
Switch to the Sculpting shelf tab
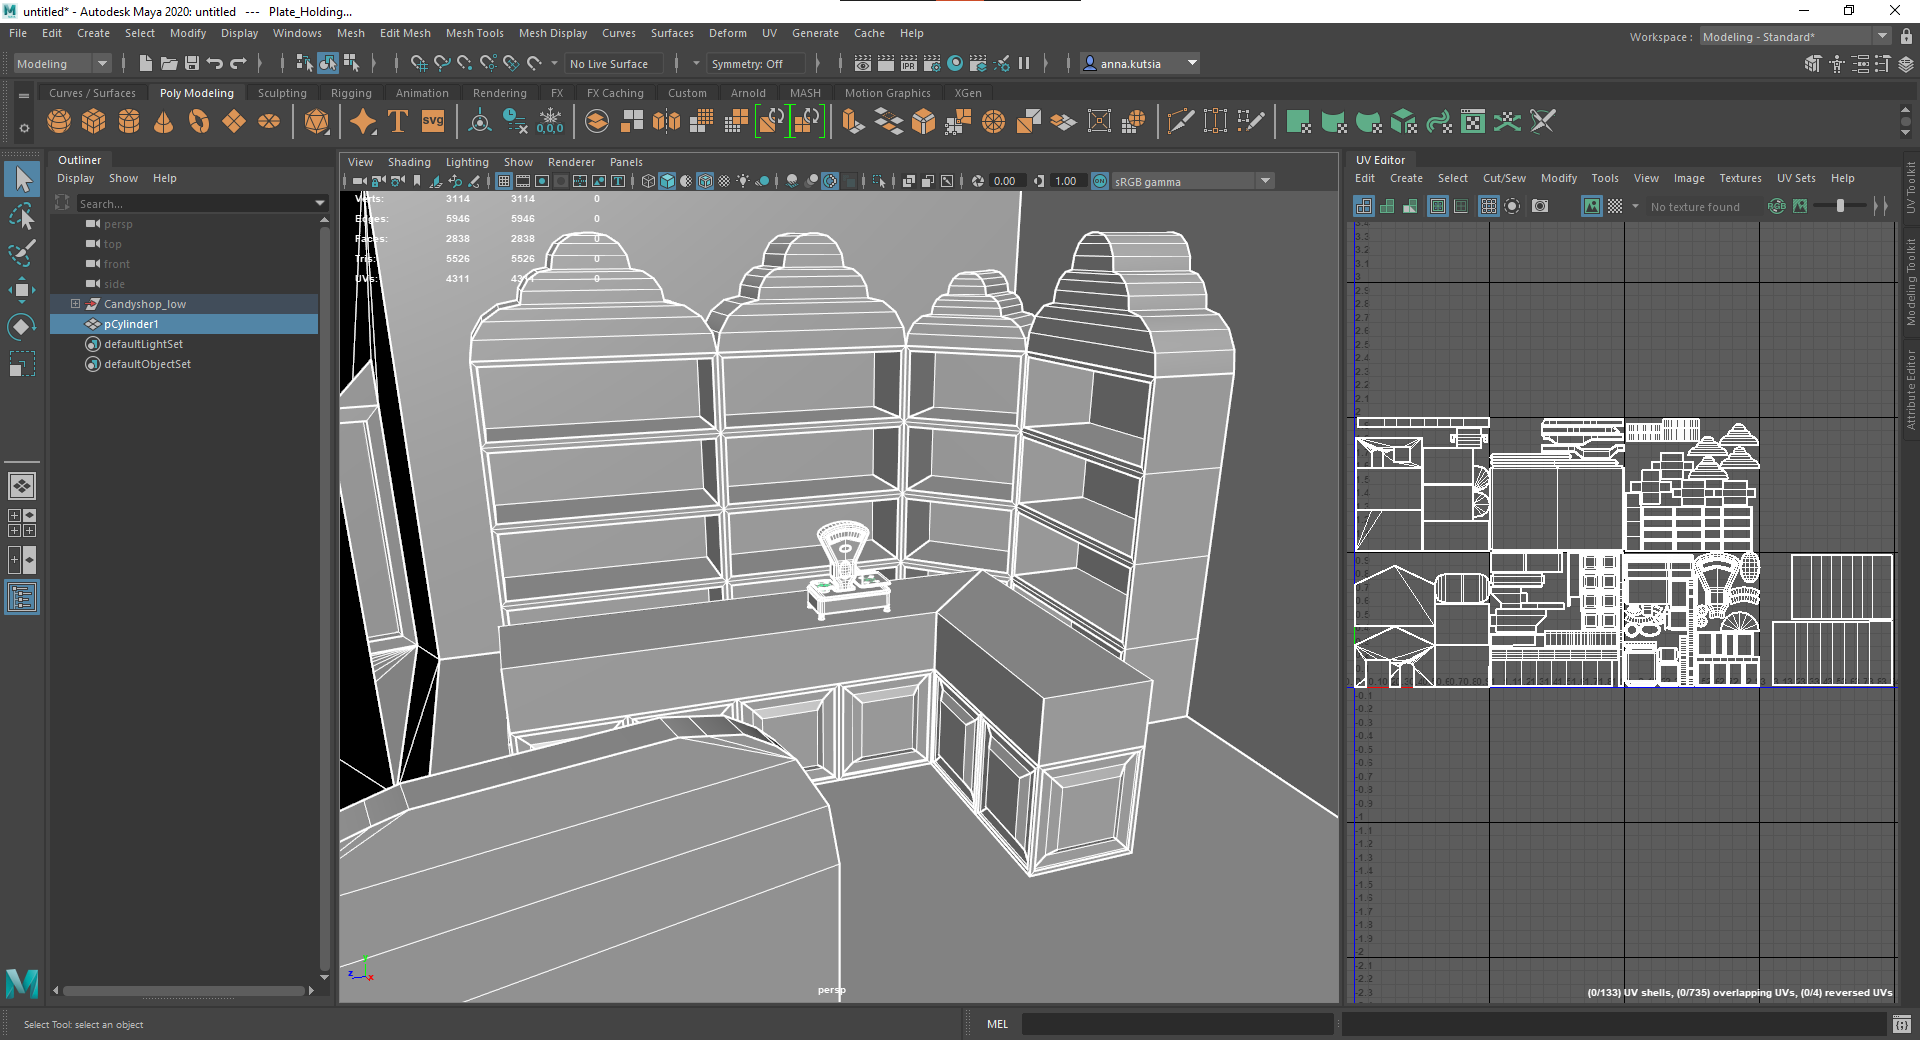[282, 93]
